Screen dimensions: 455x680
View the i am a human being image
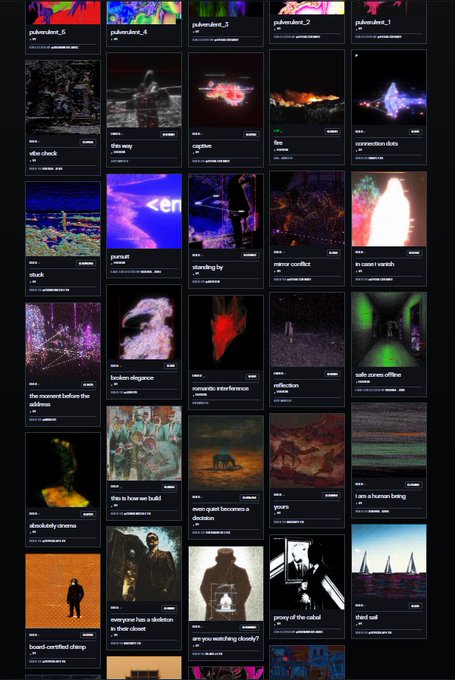389,440
